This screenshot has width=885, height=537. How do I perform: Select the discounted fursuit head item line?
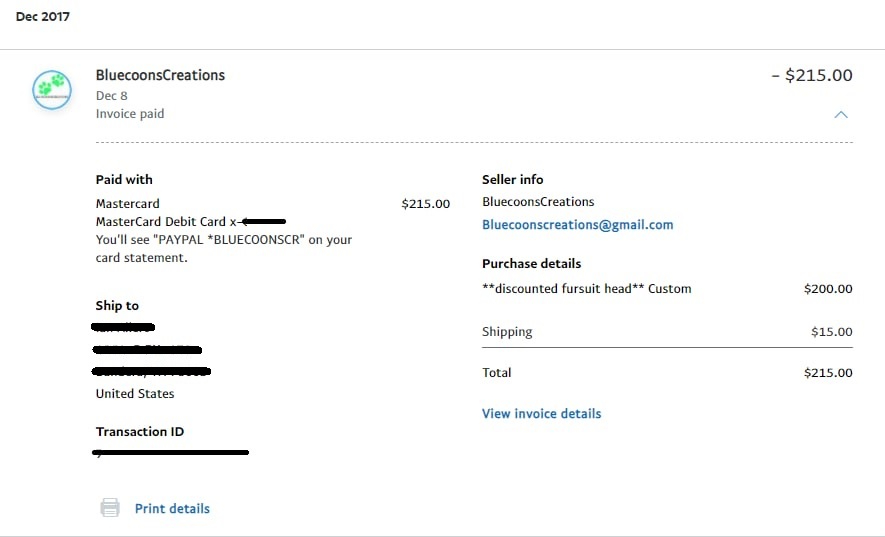coord(667,289)
